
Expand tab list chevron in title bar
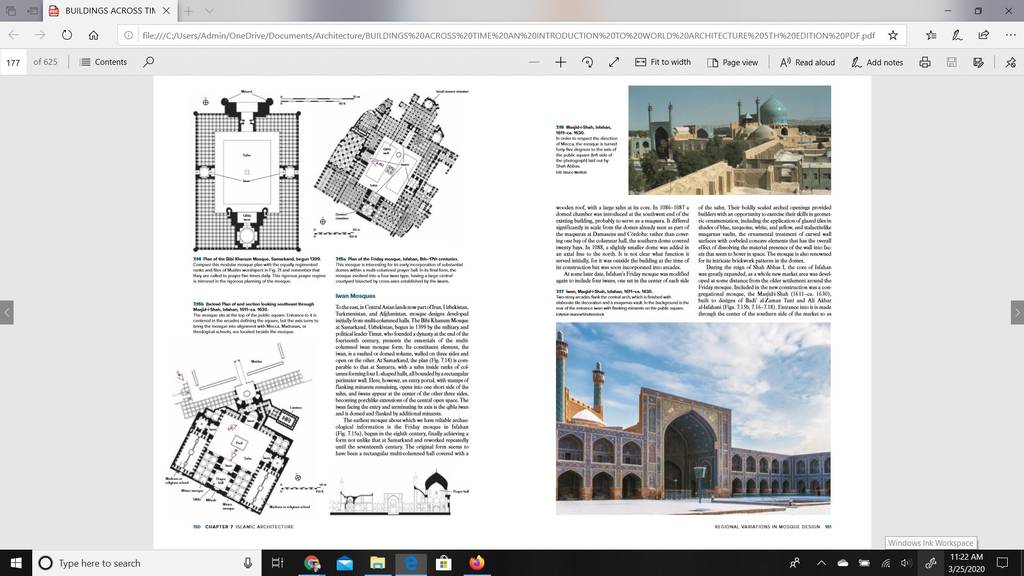click(209, 11)
